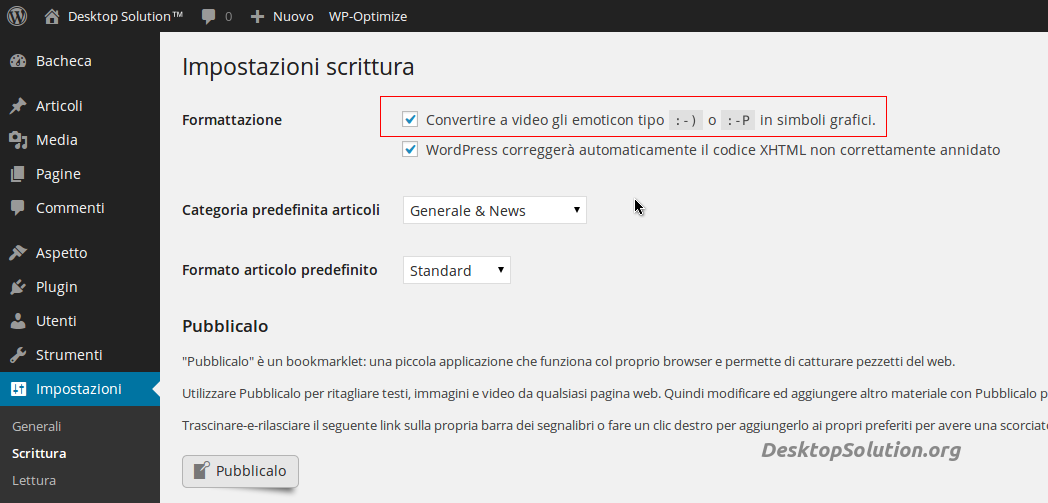This screenshot has width=1048, height=503.
Task: Click the Desktop Solution™ site name
Action: [126, 17]
